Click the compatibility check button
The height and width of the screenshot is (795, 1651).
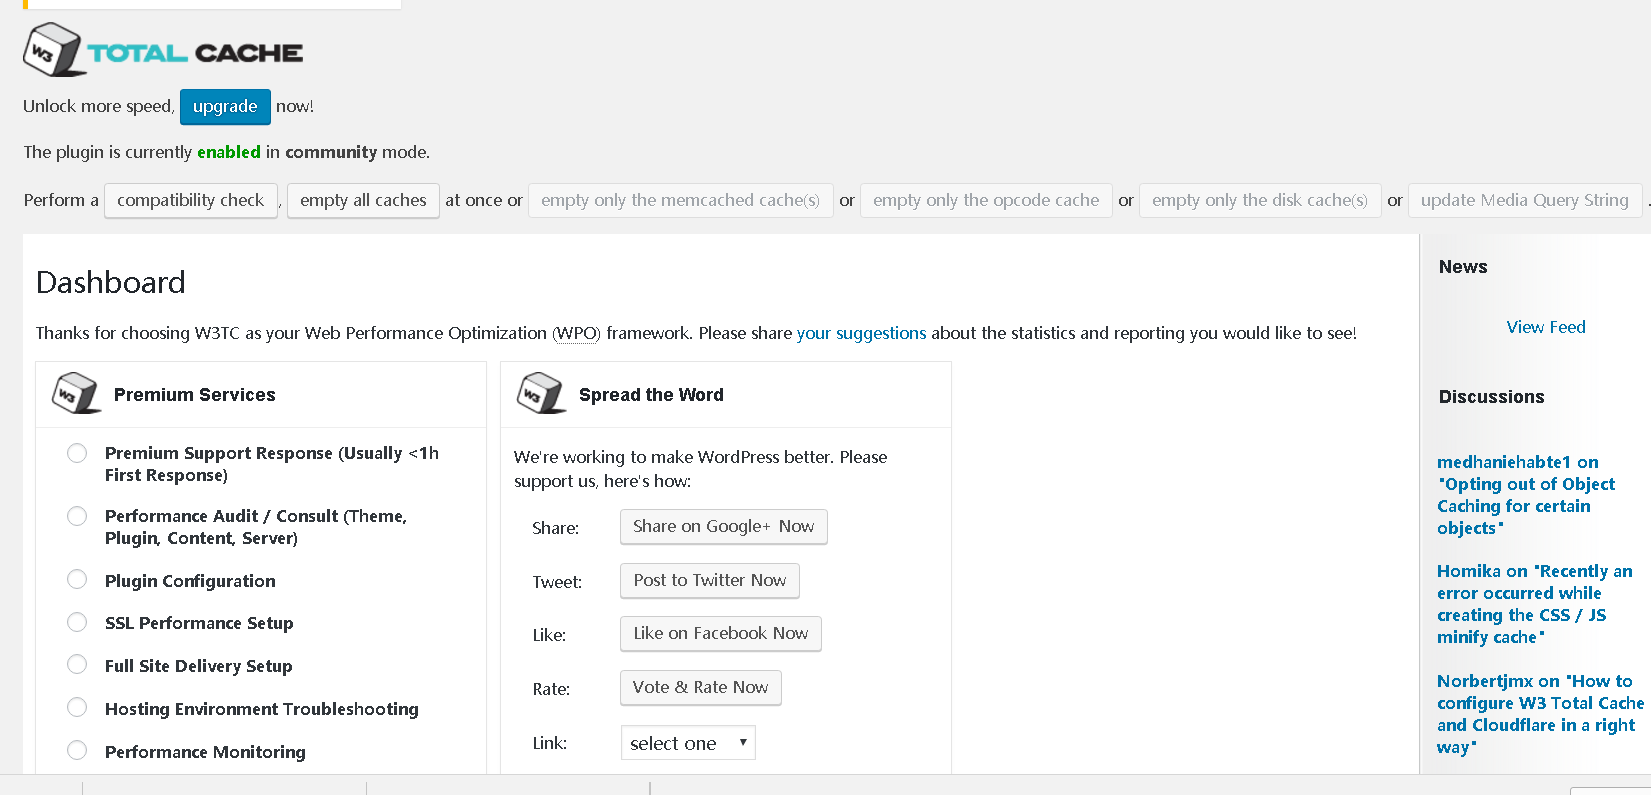191,200
